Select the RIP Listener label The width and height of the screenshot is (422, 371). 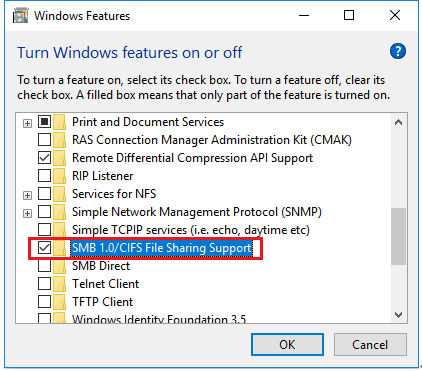point(103,176)
